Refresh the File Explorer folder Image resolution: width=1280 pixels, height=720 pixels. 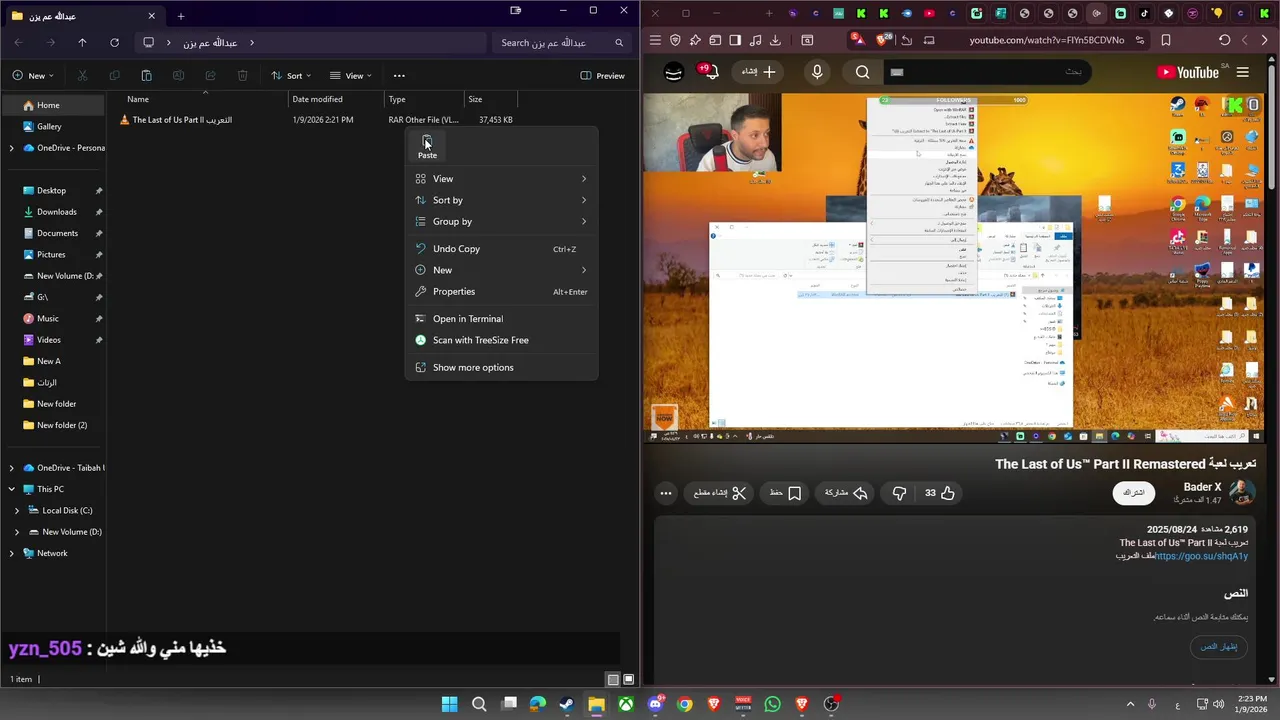pyautogui.click(x=114, y=43)
